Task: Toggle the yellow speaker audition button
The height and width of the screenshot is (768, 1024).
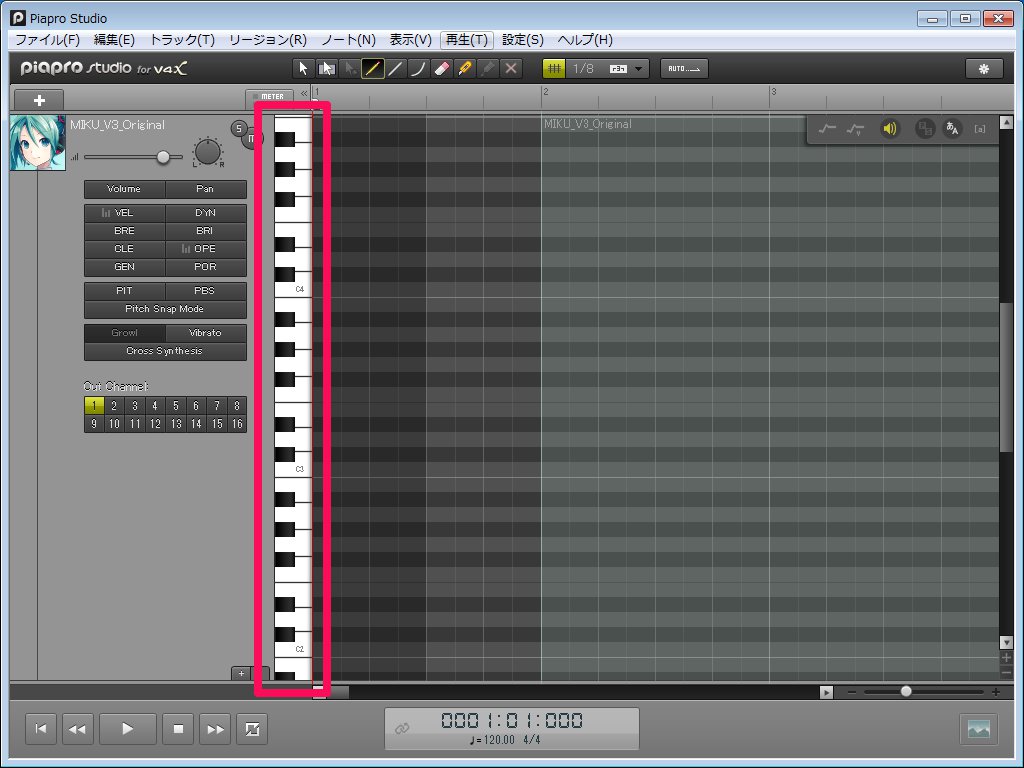Action: 889,129
